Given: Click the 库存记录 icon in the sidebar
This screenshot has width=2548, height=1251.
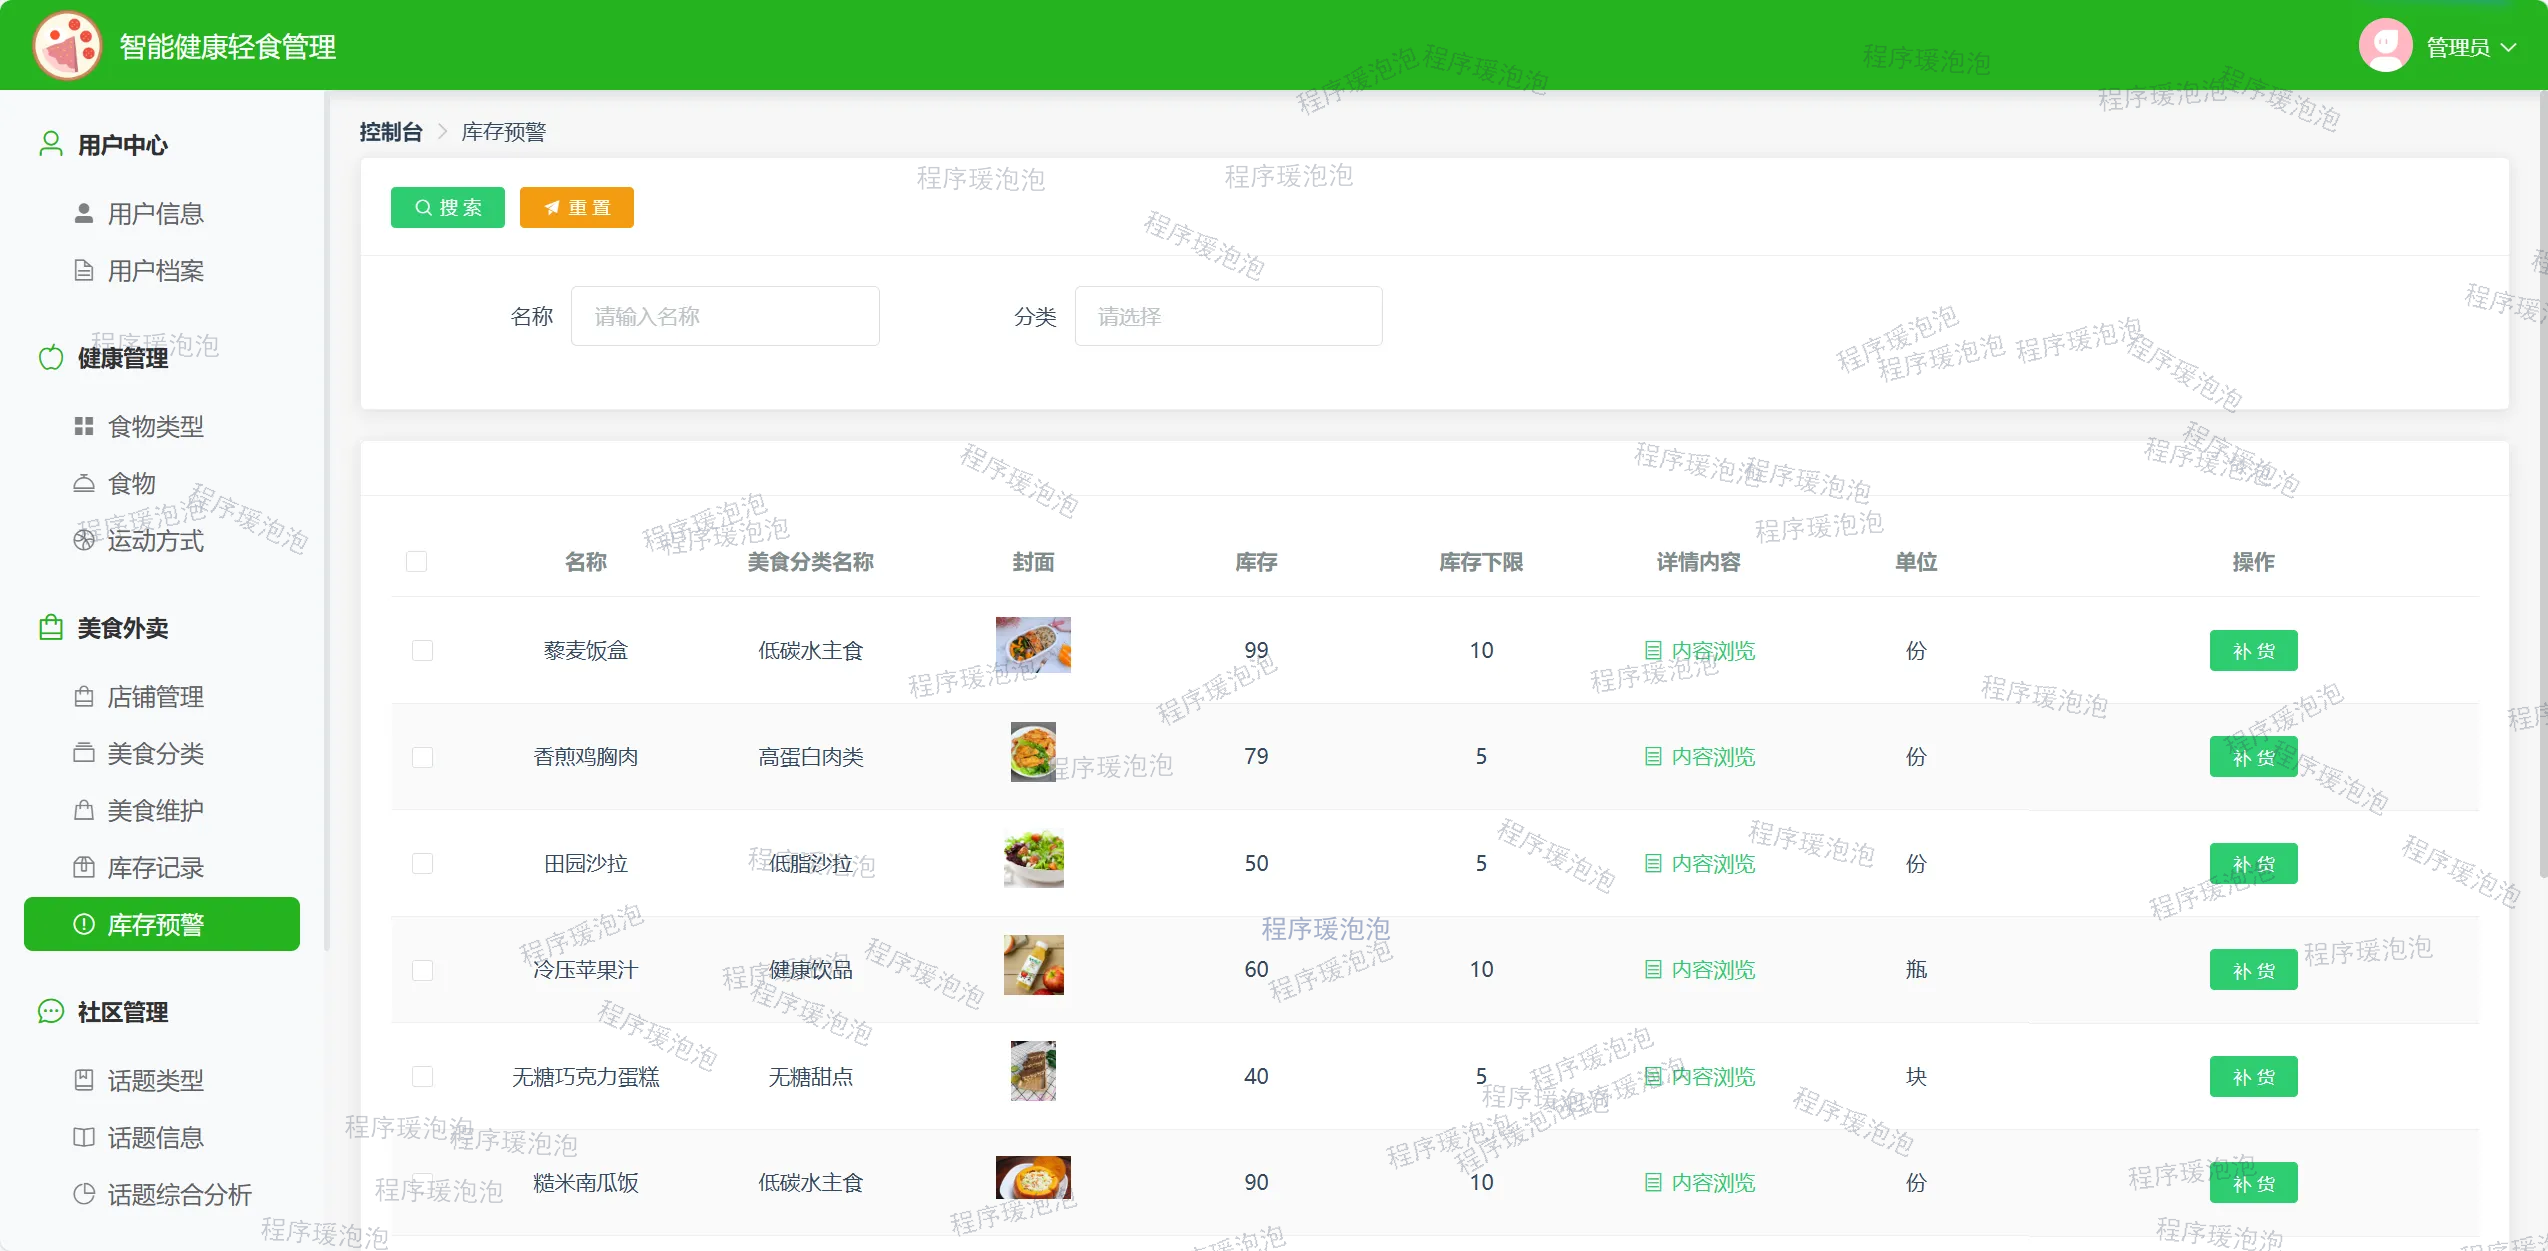Looking at the screenshot, I should pos(84,868).
